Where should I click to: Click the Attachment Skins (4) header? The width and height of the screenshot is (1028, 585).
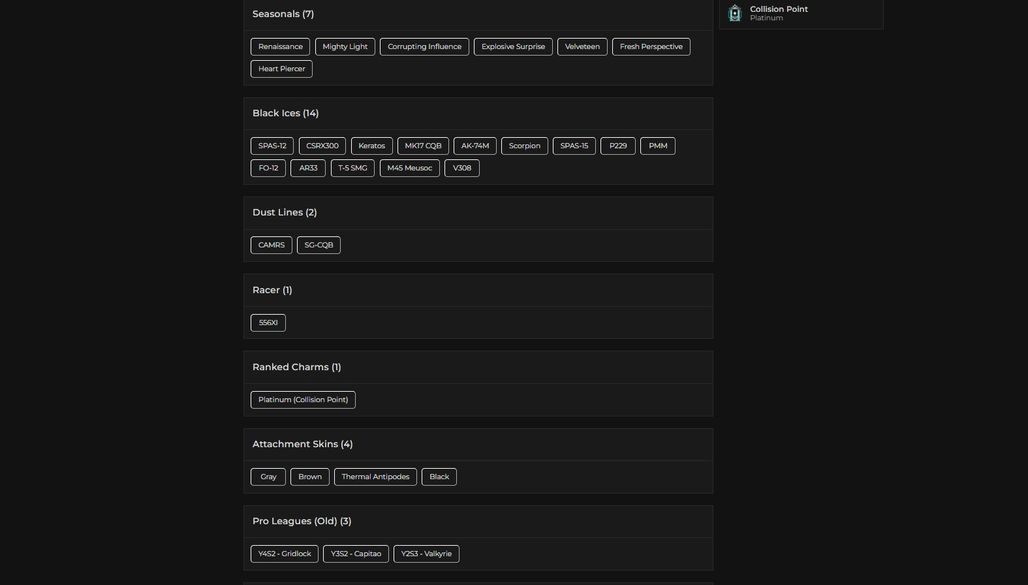click(x=302, y=444)
